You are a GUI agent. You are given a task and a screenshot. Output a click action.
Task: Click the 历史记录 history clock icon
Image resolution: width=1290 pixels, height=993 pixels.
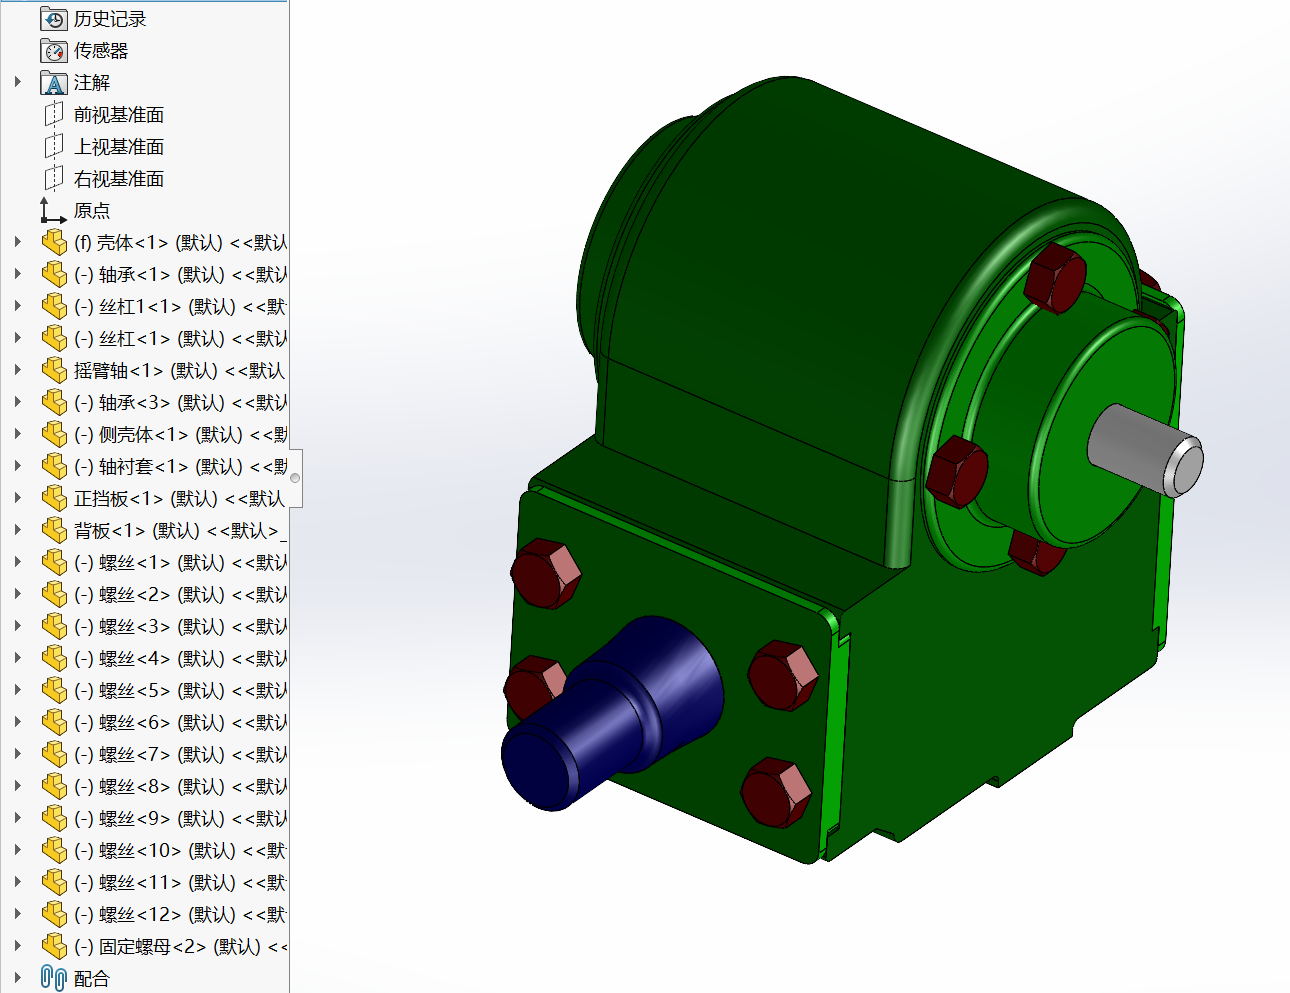[54, 19]
